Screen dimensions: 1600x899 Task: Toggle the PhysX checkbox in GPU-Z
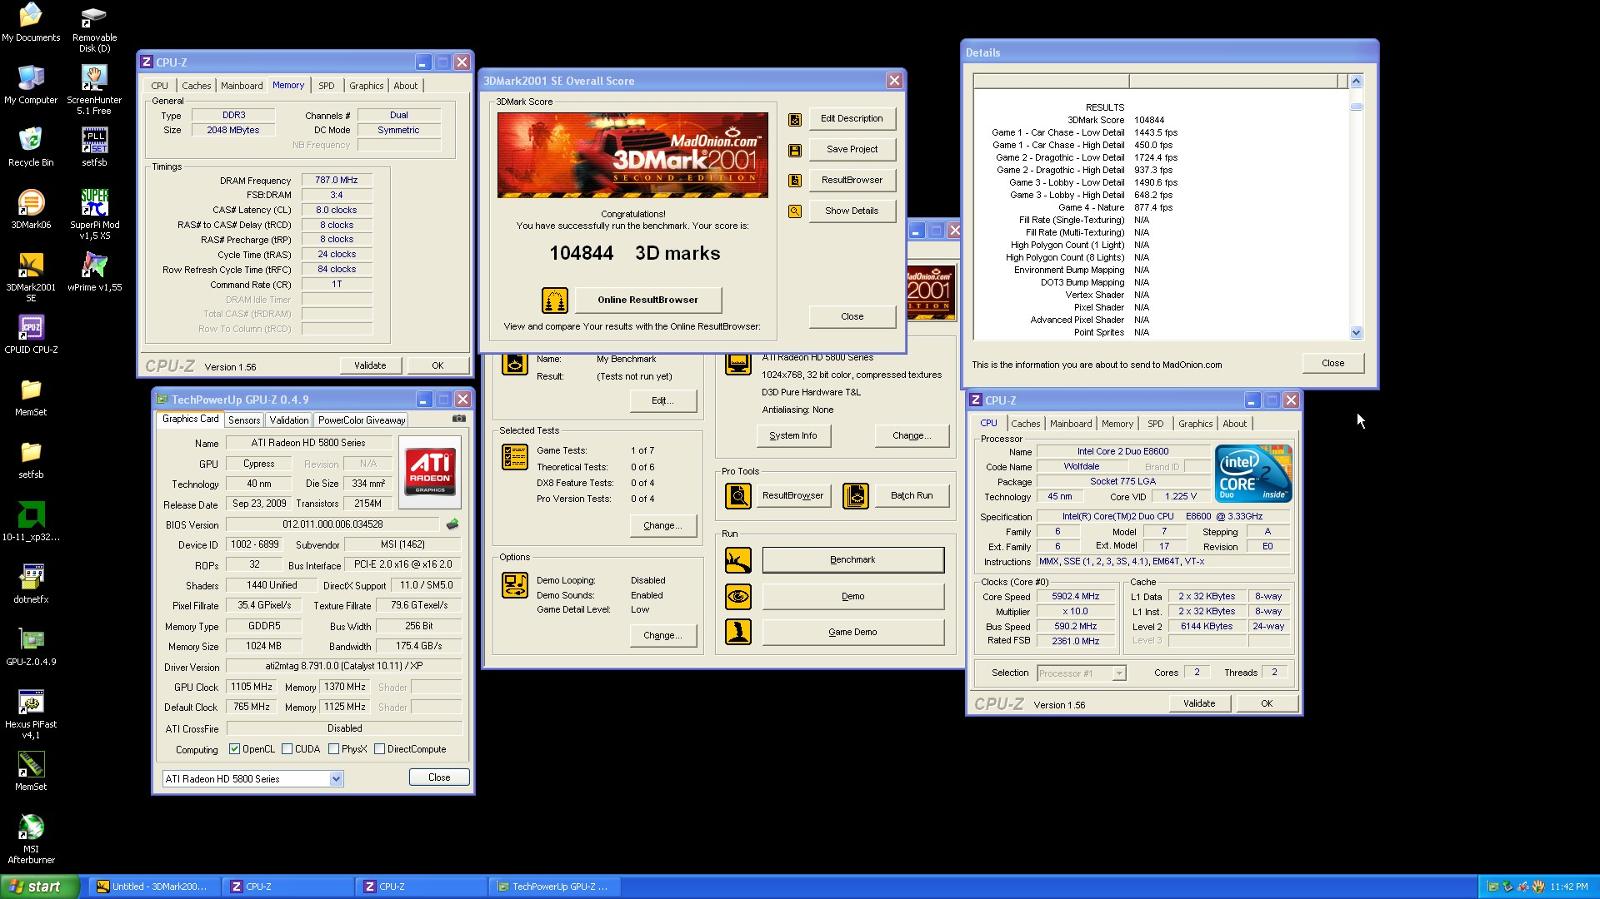[x=333, y=749]
